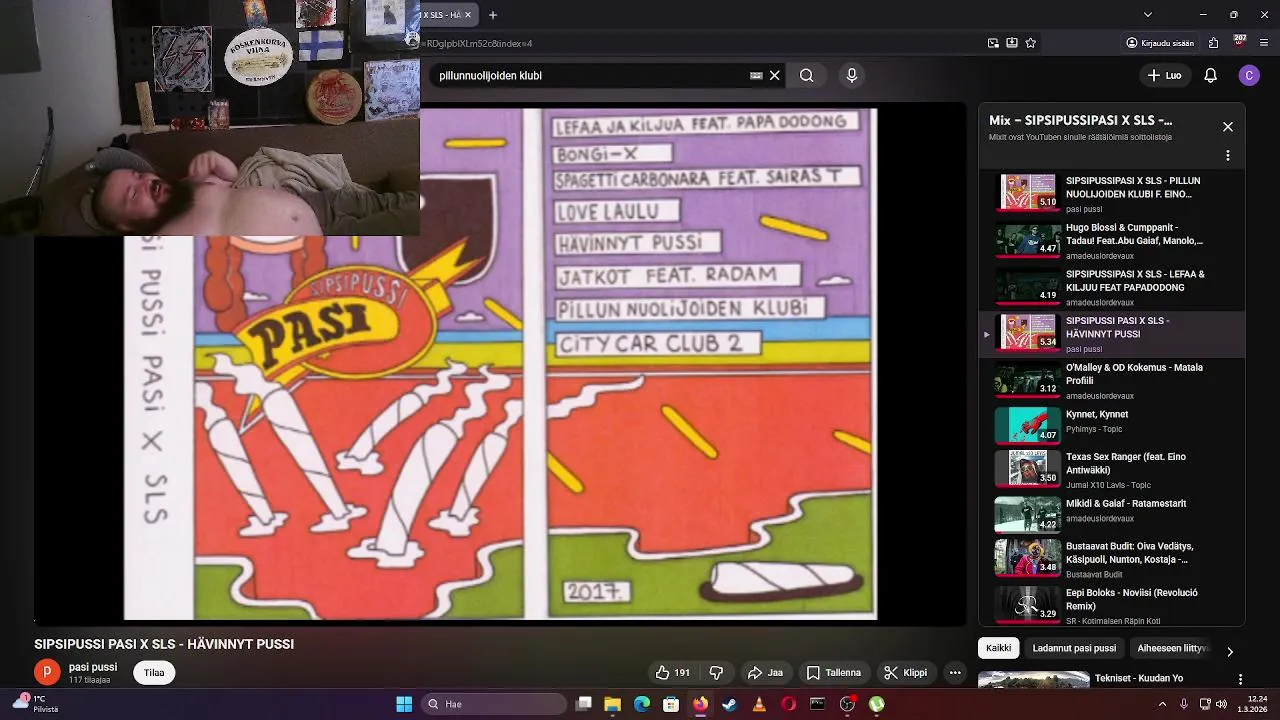Open Opera browser from taskbar
Screen dimensions: 1280x720
coord(788,704)
